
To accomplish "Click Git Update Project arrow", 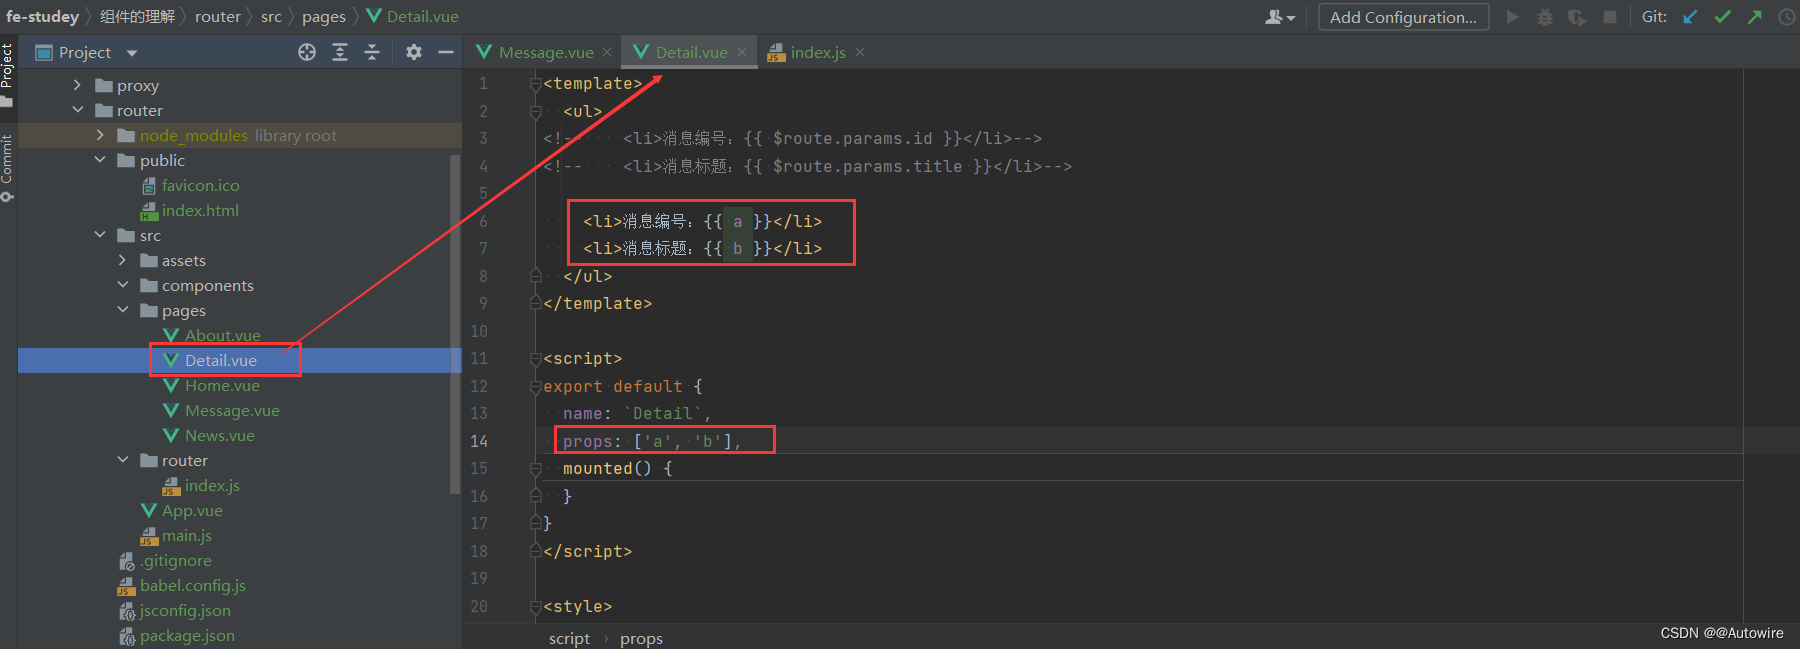I will coord(1690,17).
